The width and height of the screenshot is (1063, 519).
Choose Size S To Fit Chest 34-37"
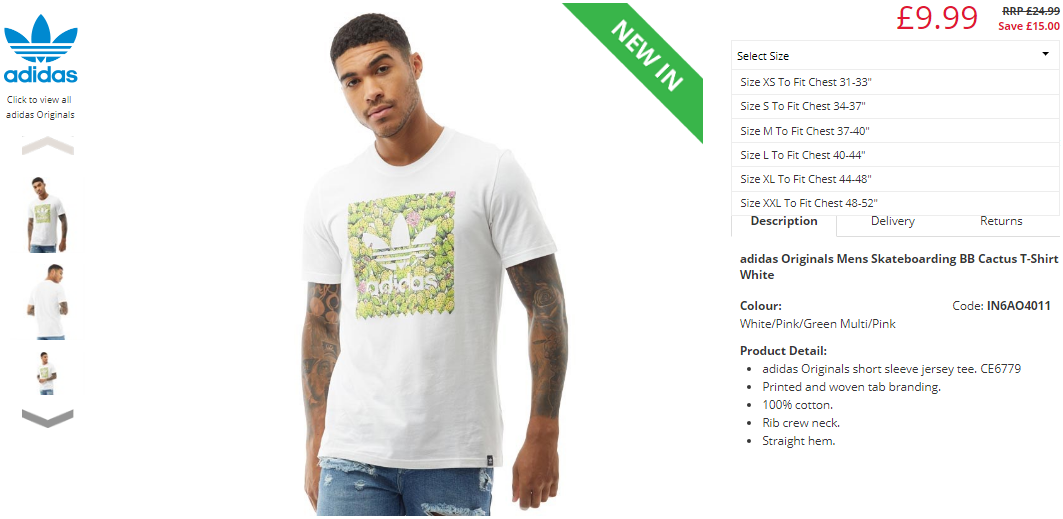click(895, 106)
